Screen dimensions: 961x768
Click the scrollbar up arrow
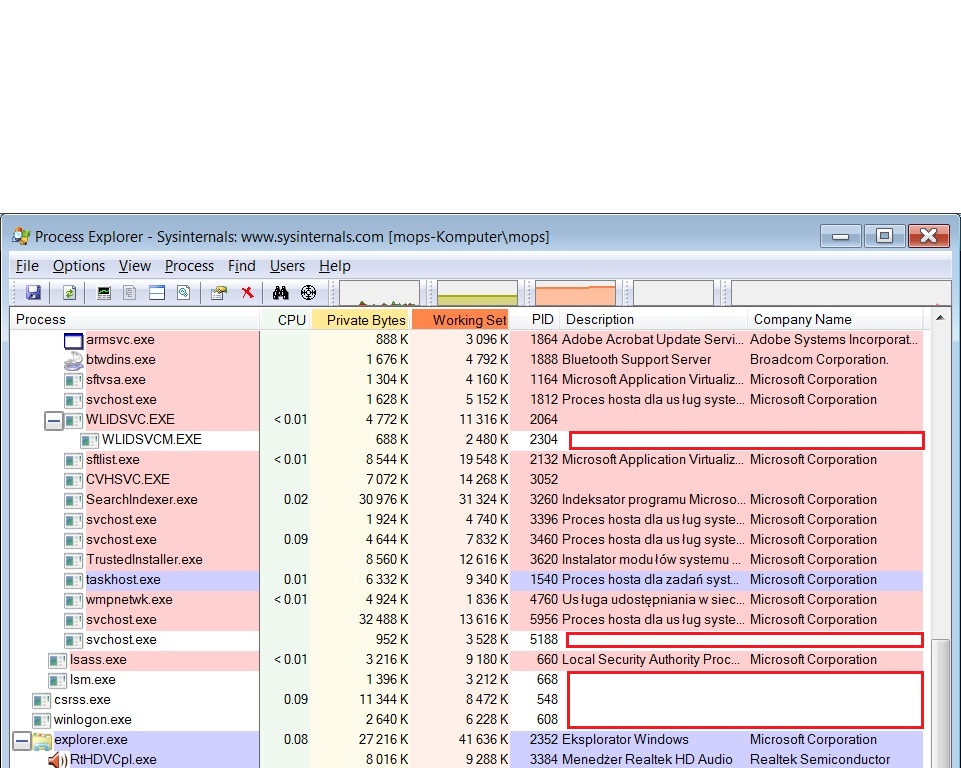pos(940,318)
